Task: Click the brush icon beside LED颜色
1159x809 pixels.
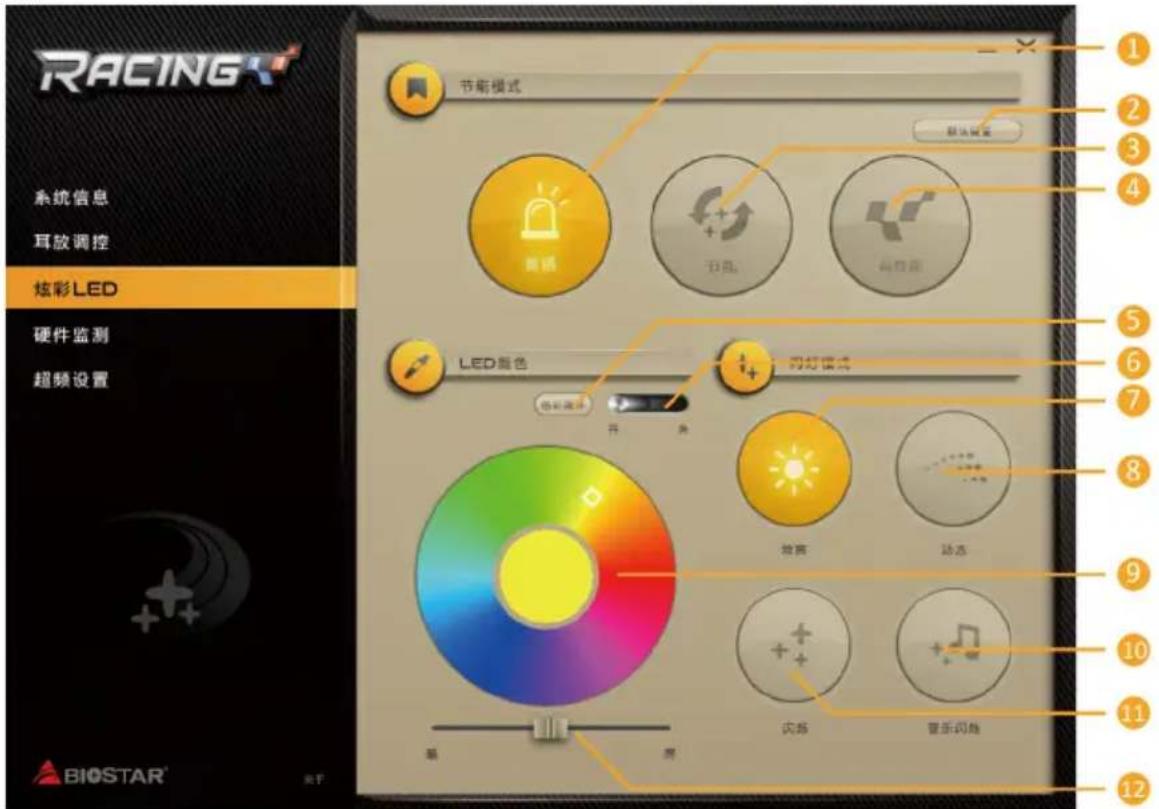Action: pyautogui.click(x=415, y=366)
